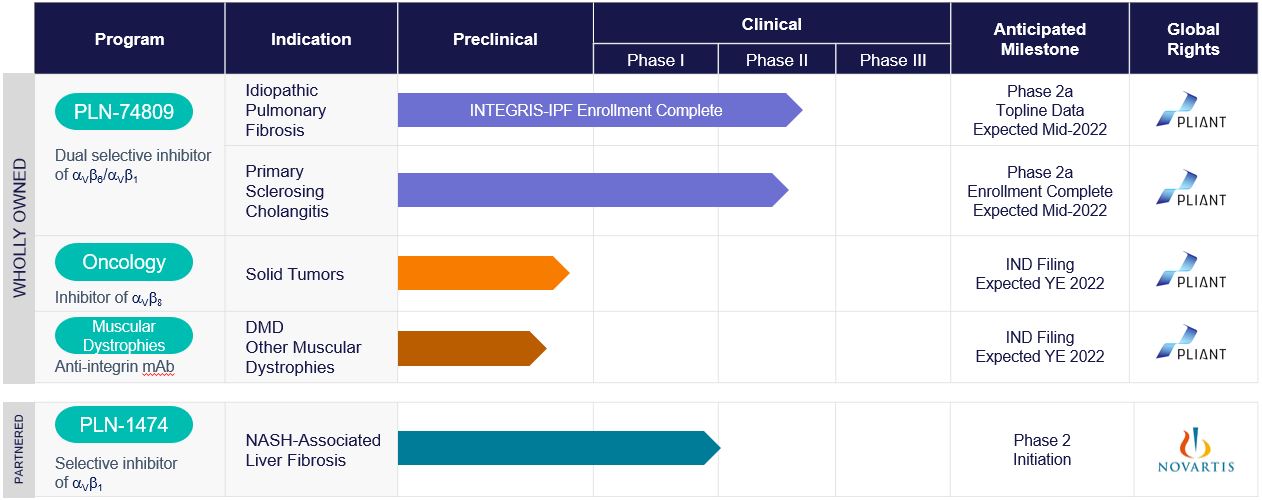The image size is (1262, 500).
Task: Click the Anticipated Milestone column header
Action: coord(1040,39)
